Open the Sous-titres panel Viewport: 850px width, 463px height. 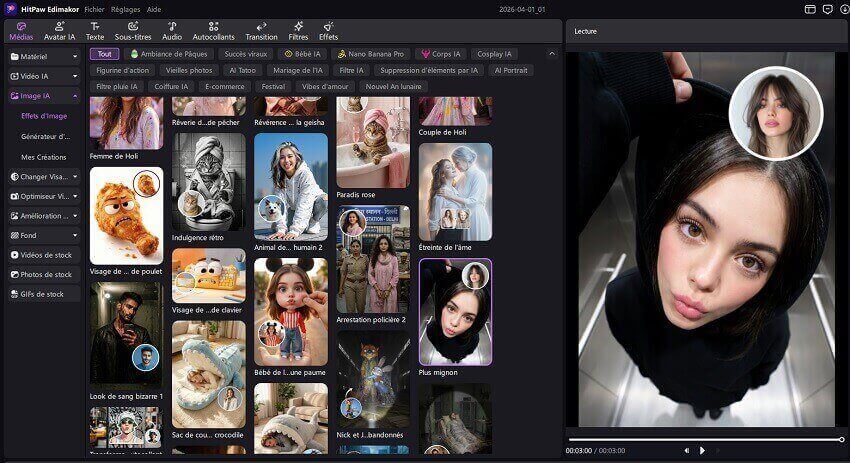[x=132, y=30]
